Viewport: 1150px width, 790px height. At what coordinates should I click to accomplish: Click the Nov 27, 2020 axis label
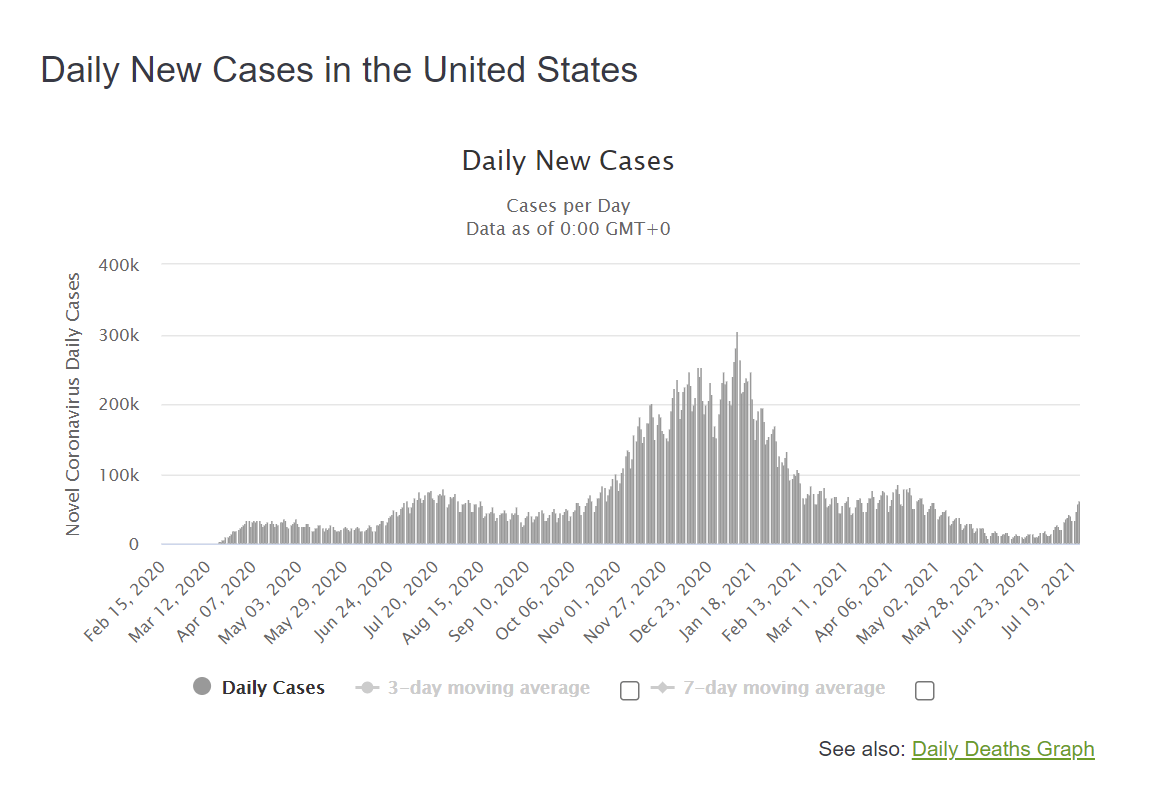[627, 602]
